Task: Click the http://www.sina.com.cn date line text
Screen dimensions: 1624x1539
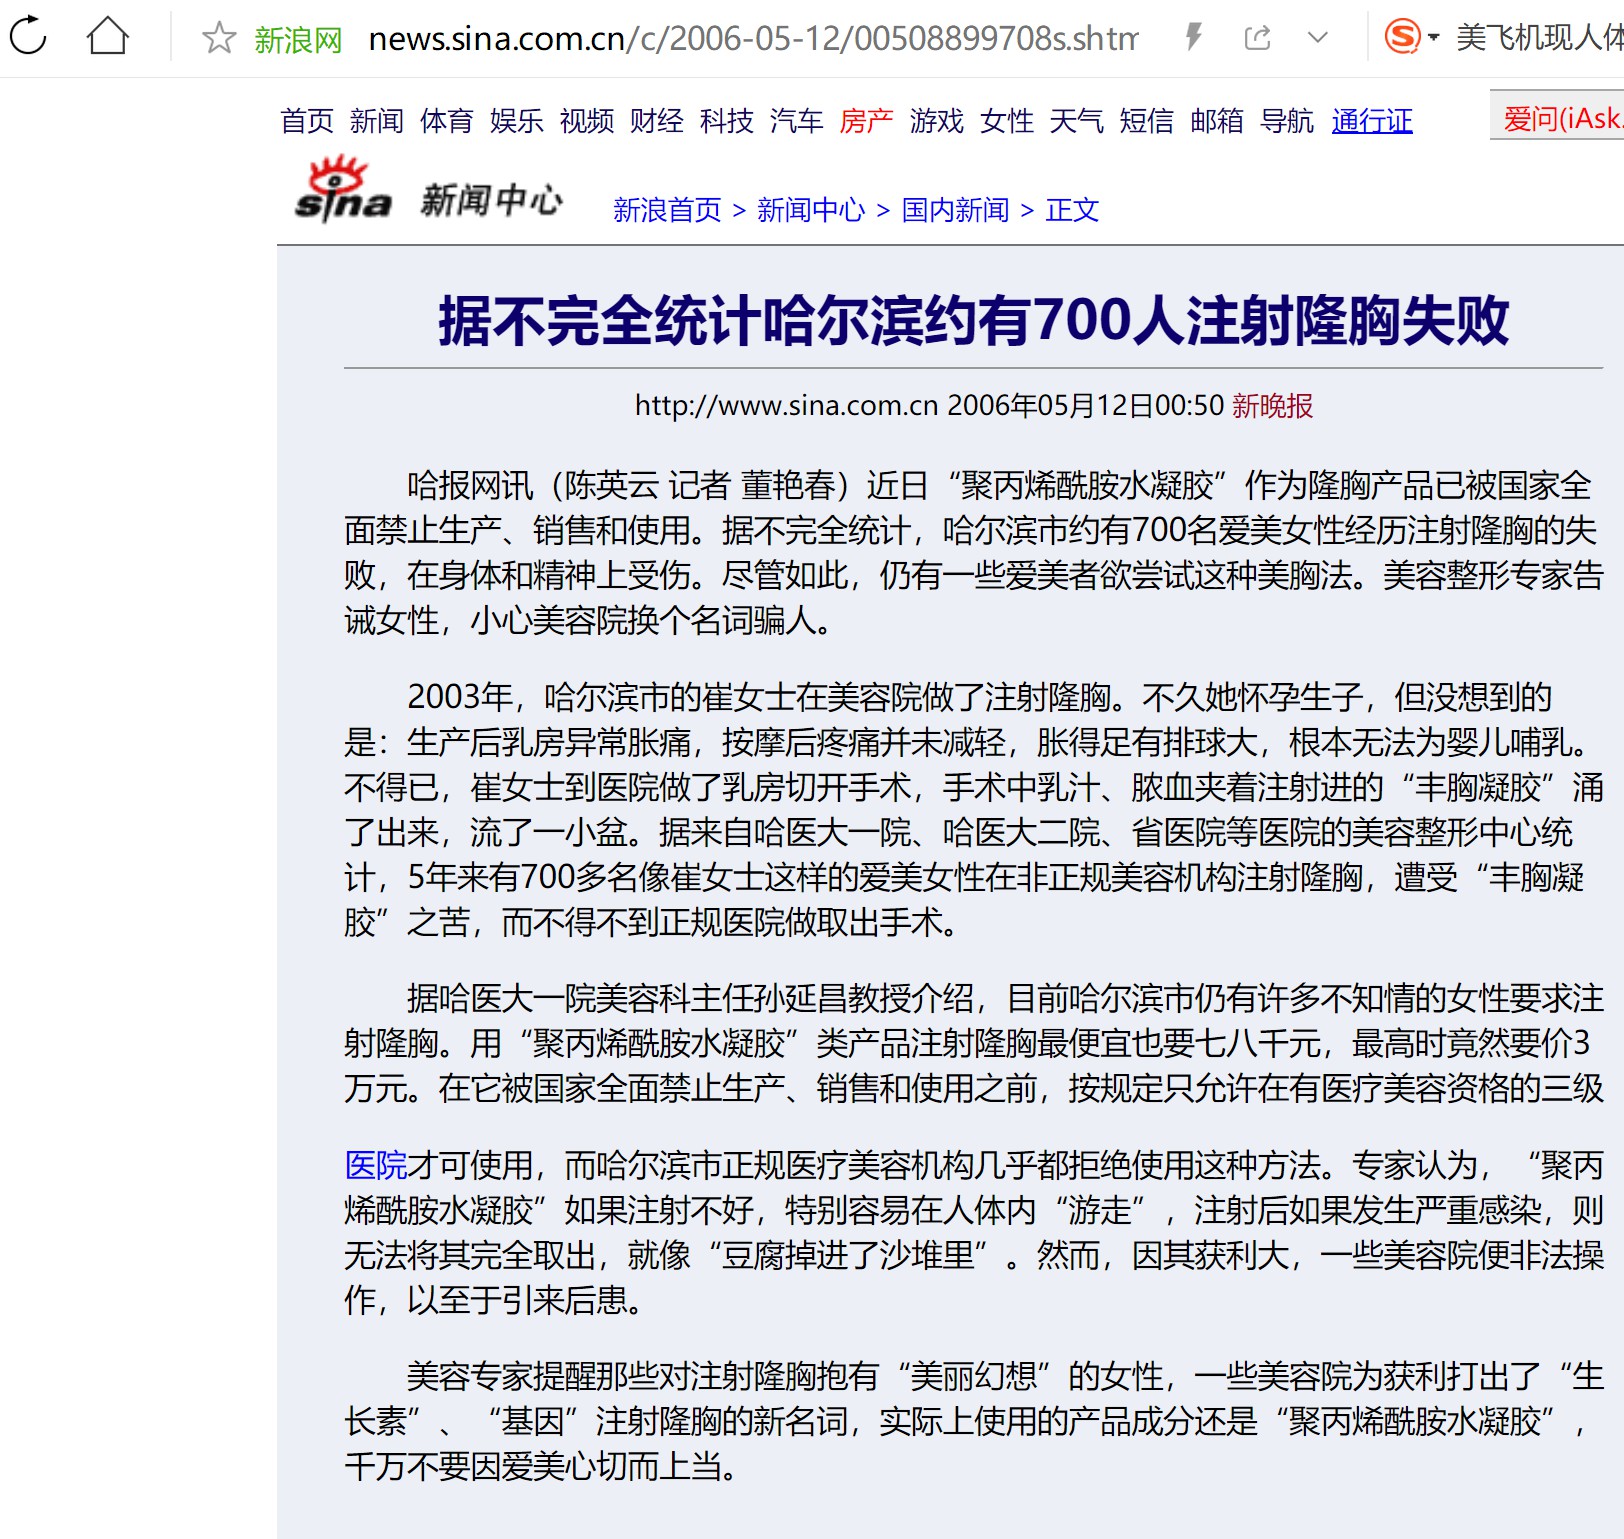Action: pos(929,406)
